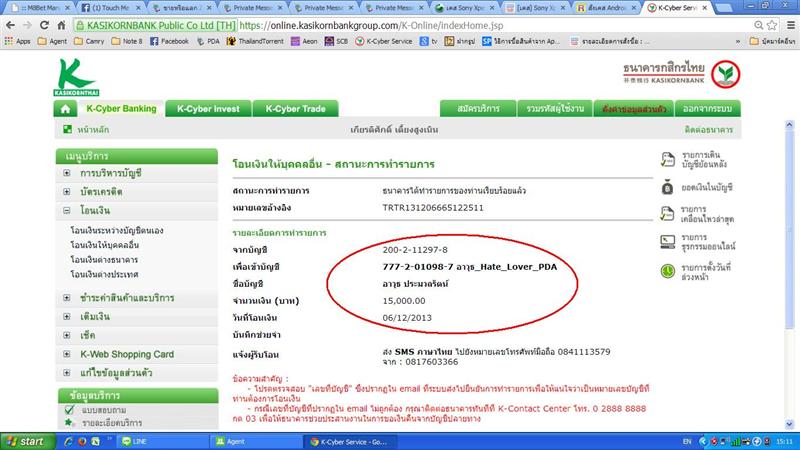This screenshot has width=800, height=450.
Task: Open โอนเงินให้บุคคลอื่น link
Action: click(105, 245)
